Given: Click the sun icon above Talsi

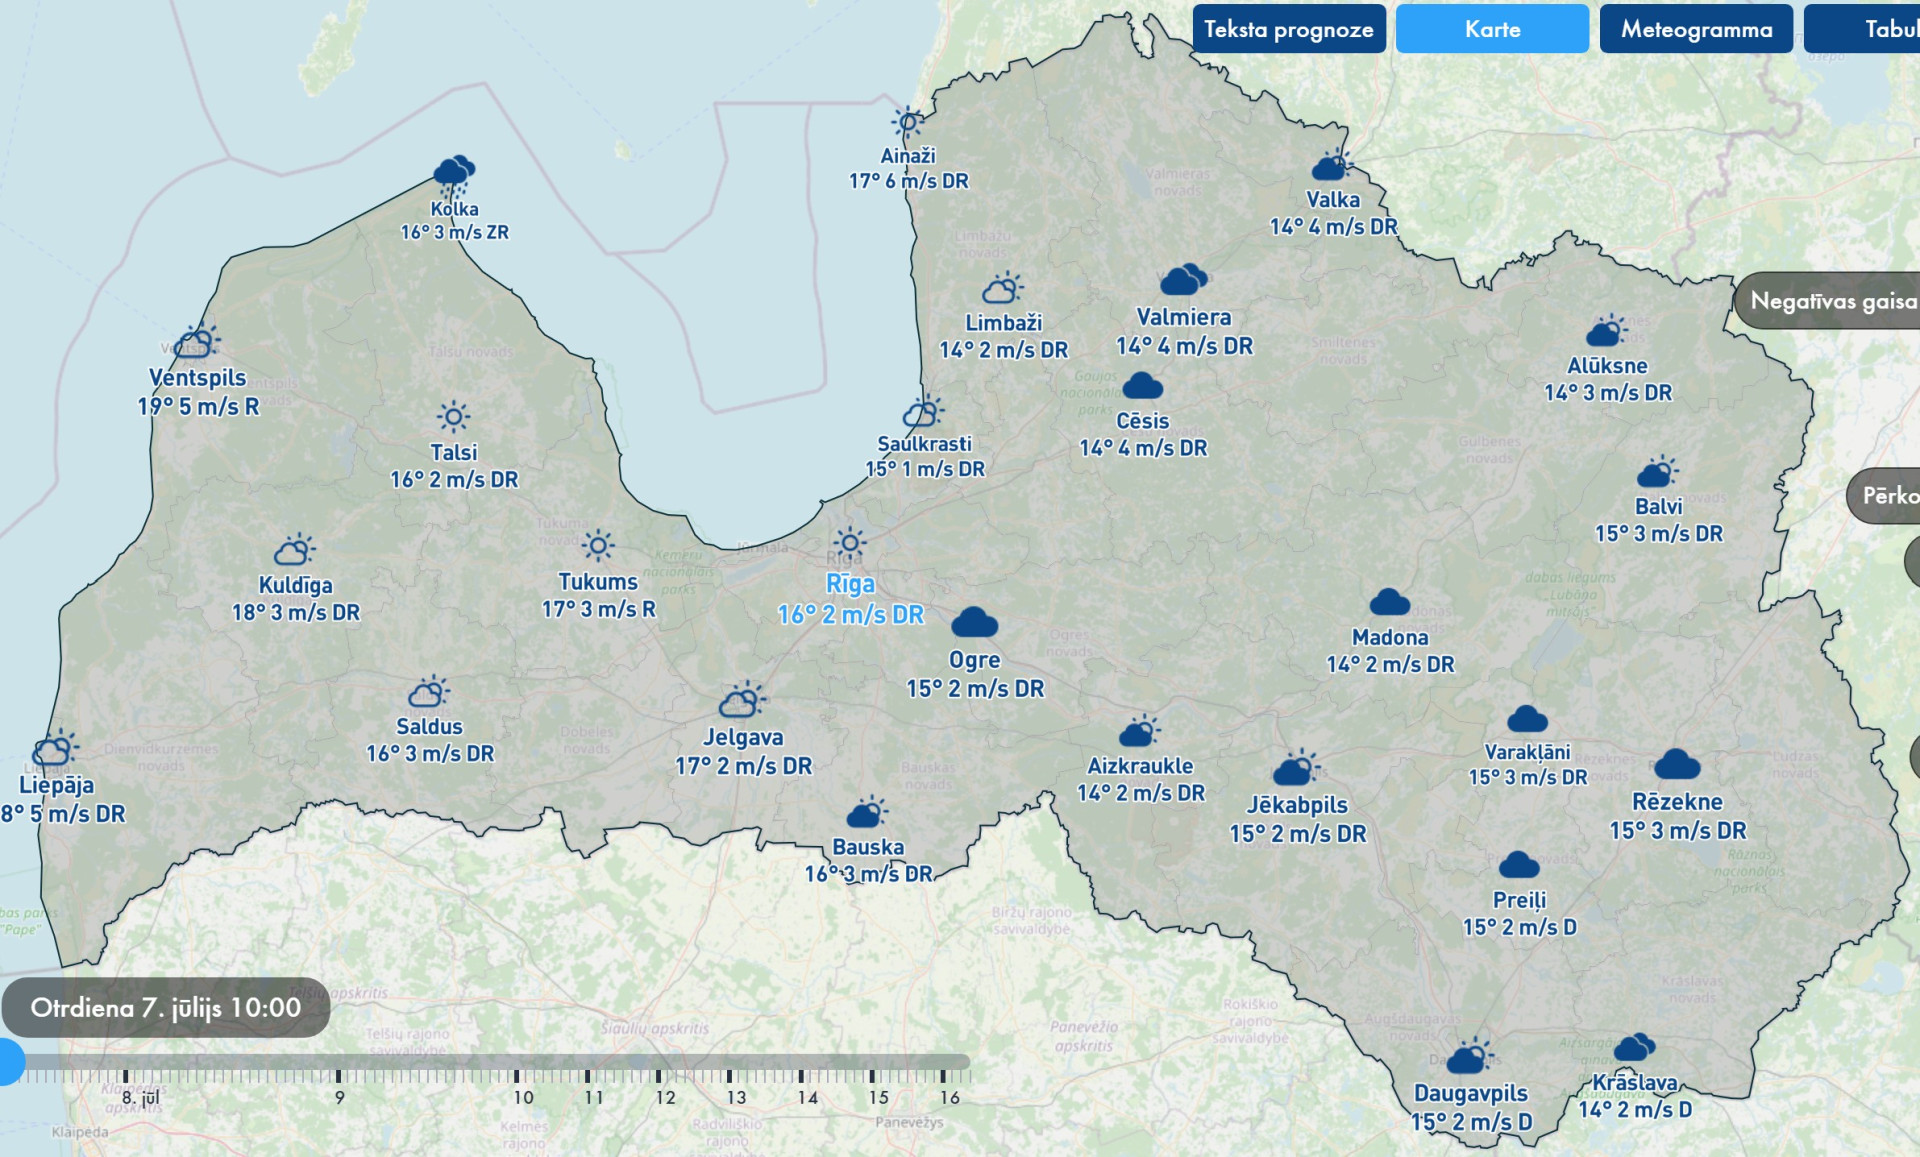Looking at the screenshot, I should click(x=453, y=417).
